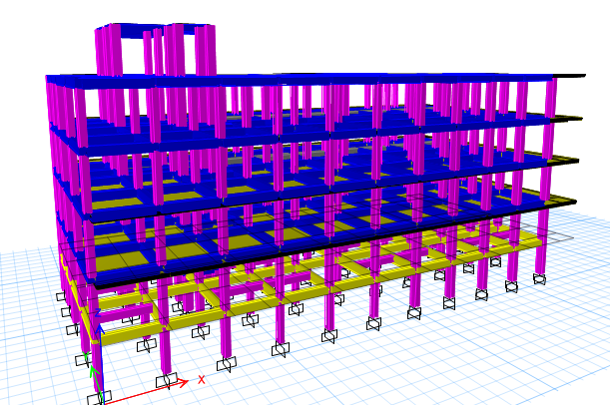Click the green Y axis arrow at origin
Viewport: 610px width, 405px height.
[93, 373]
